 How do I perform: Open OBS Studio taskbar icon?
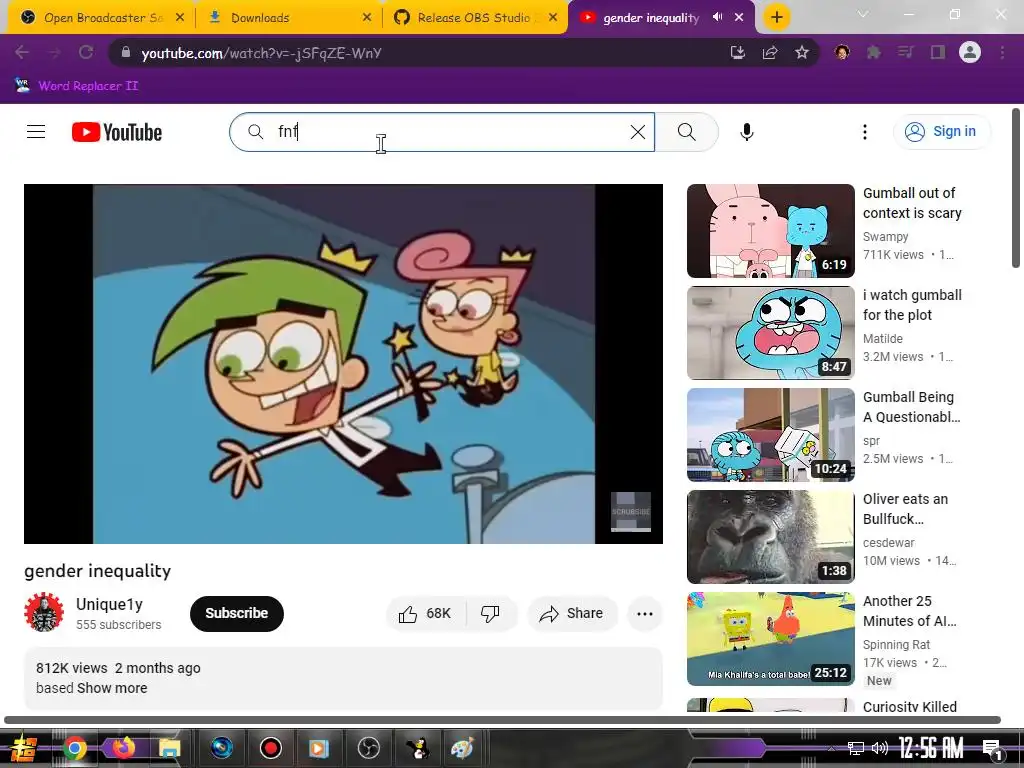368,748
